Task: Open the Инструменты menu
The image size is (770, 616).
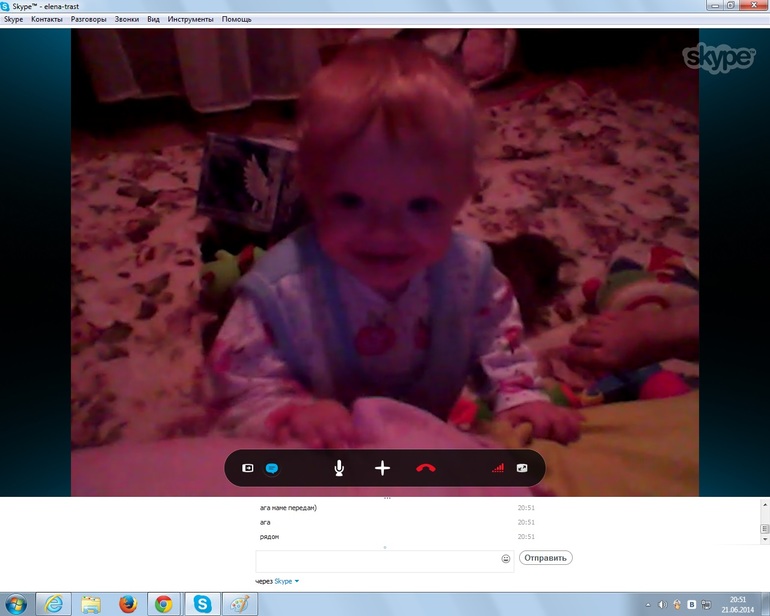Action: click(190, 19)
